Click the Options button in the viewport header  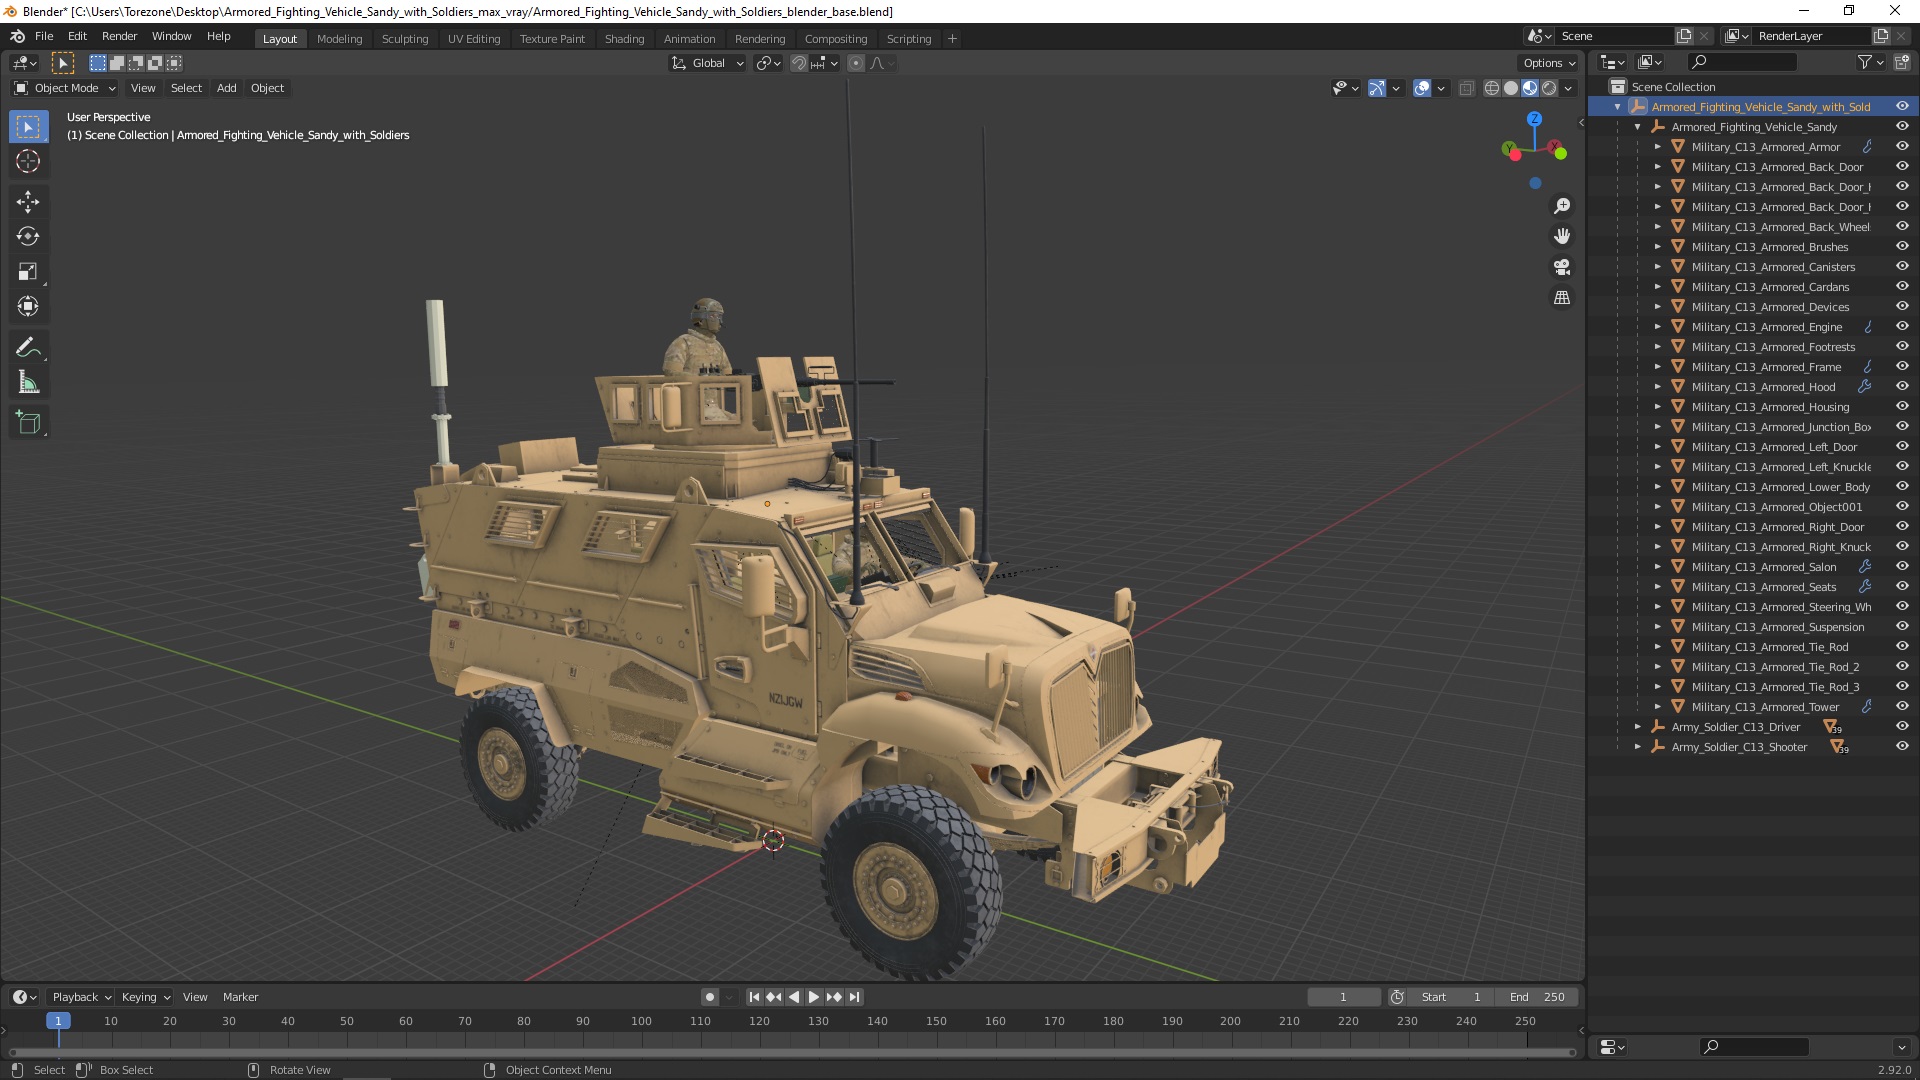1548,63
